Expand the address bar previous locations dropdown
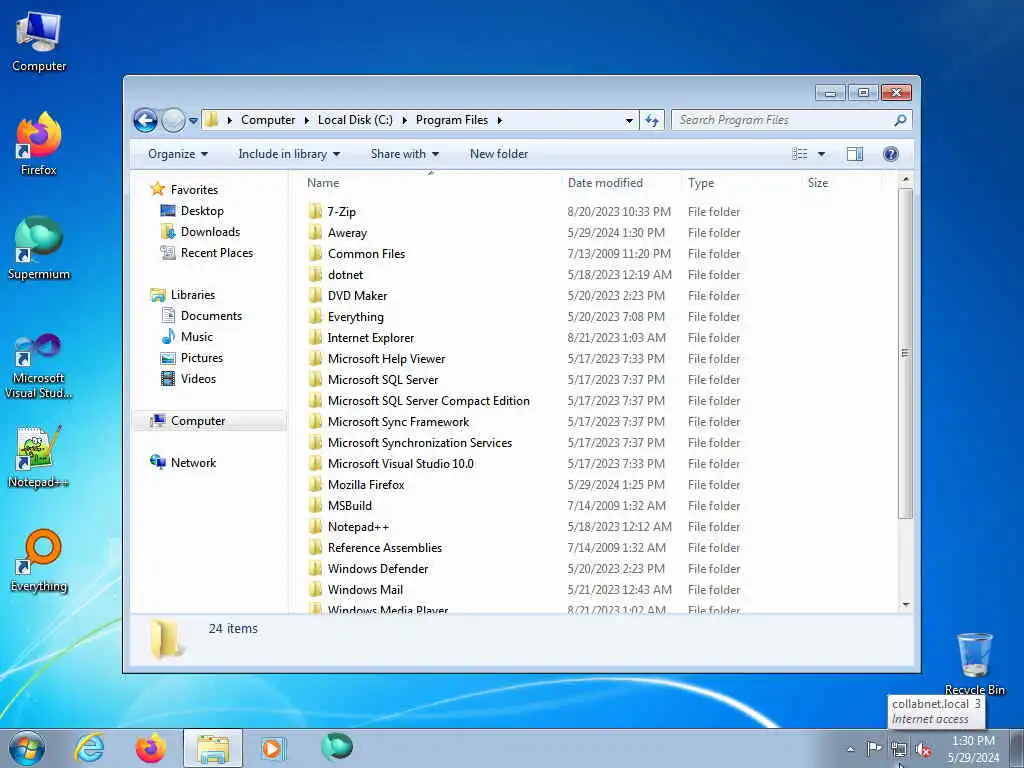The width and height of the screenshot is (1024, 768). [x=629, y=120]
